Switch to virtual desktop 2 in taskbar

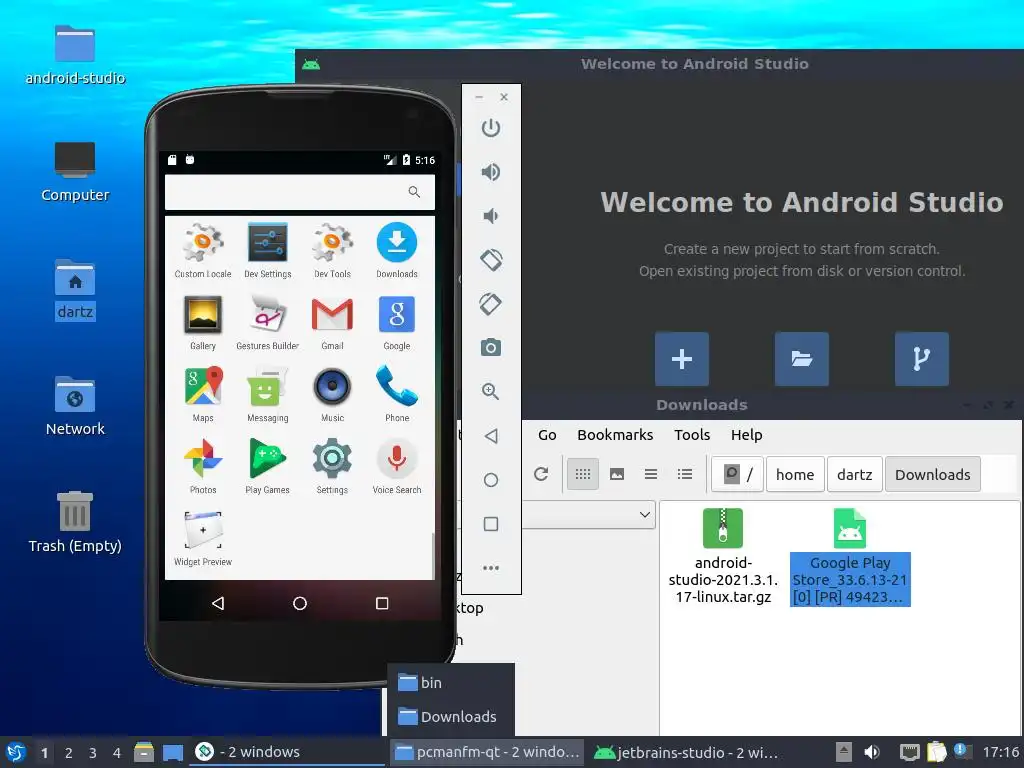pyautogui.click(x=69, y=753)
